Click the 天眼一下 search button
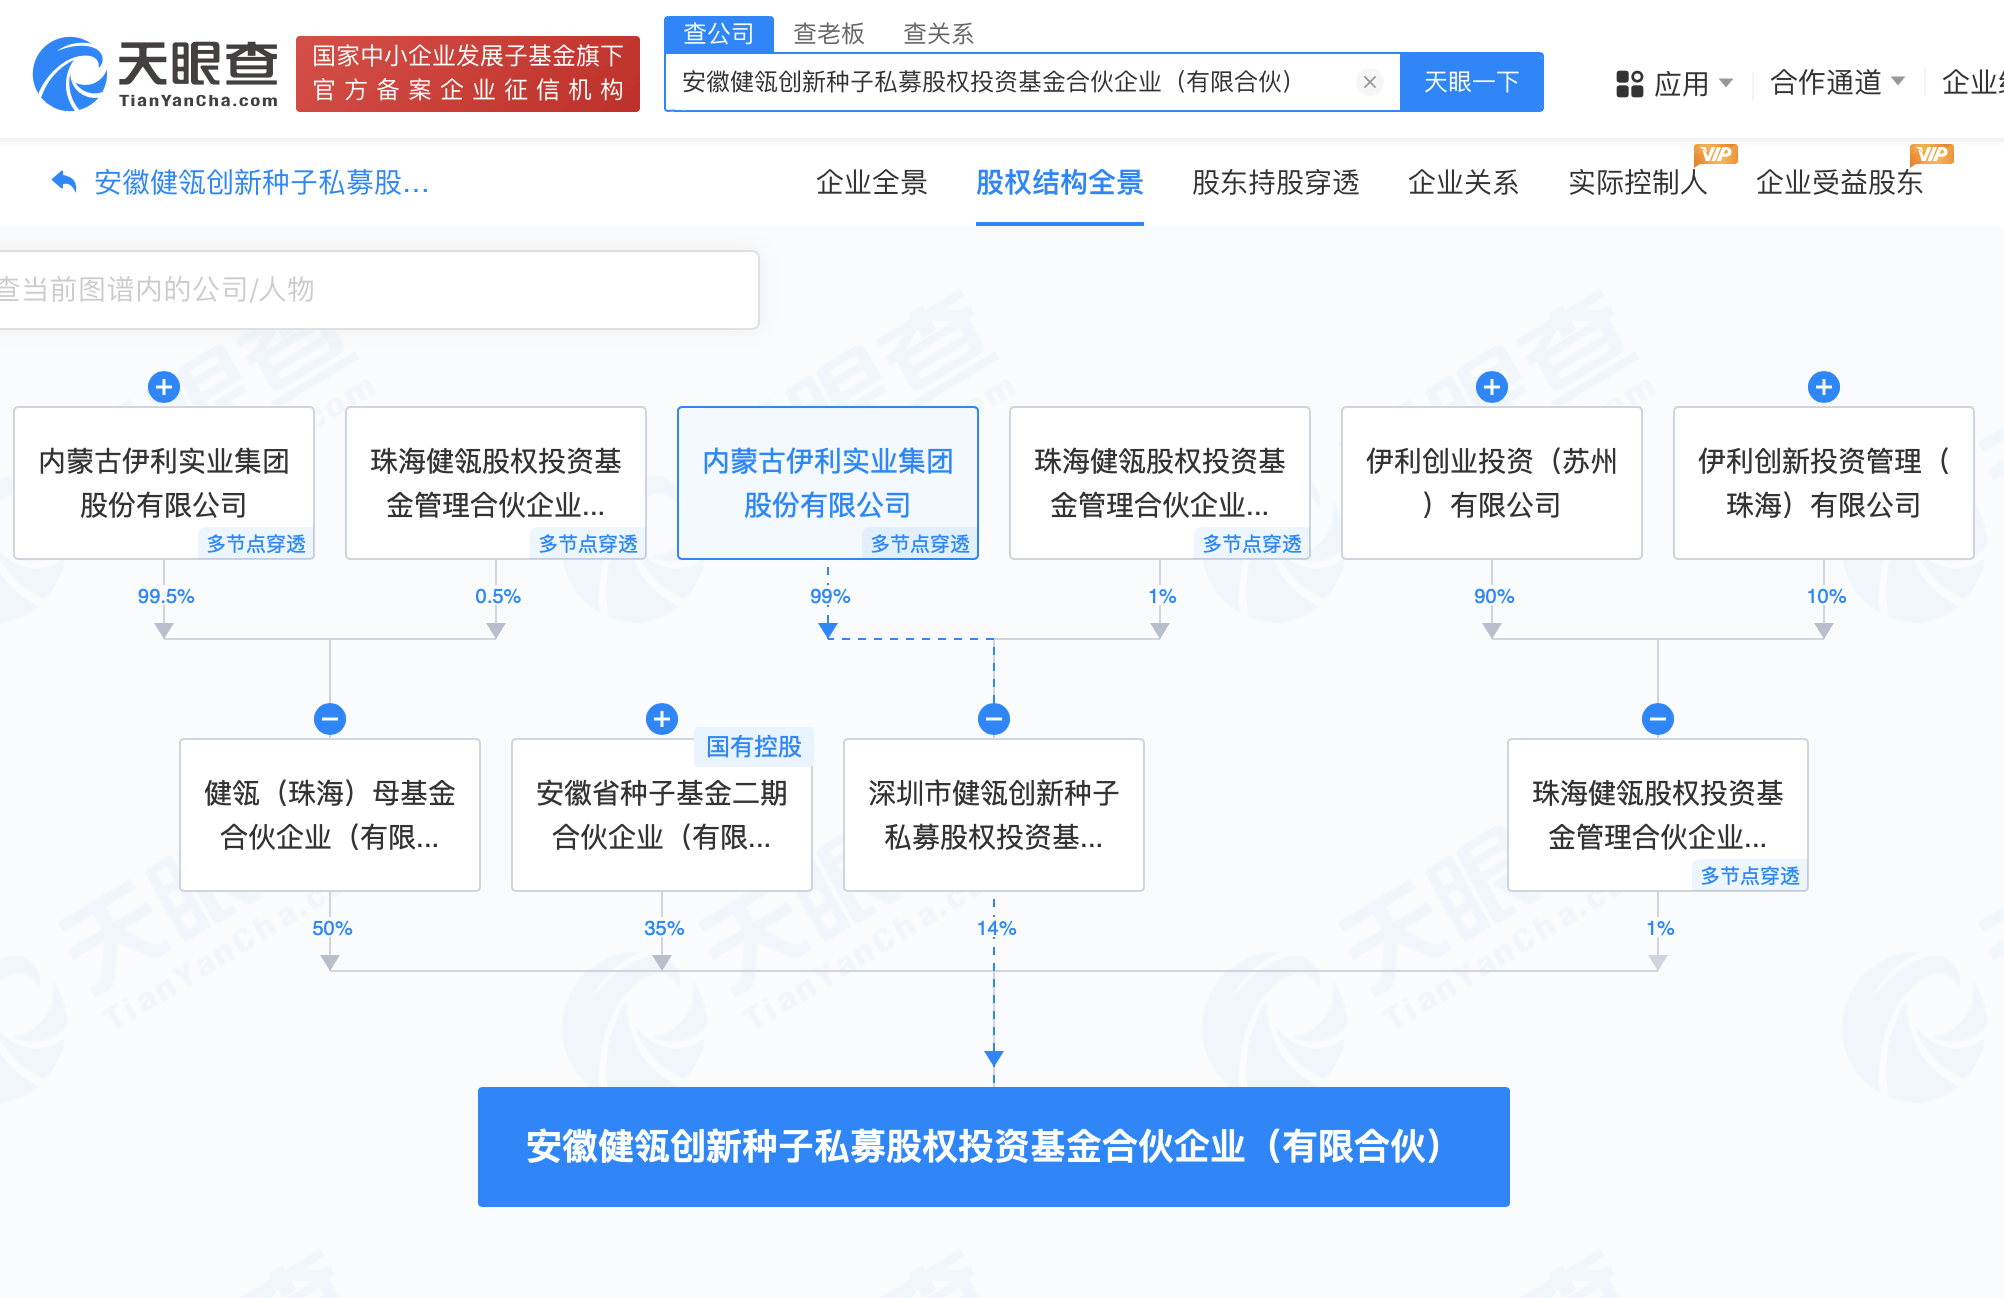2004x1298 pixels. [1472, 82]
